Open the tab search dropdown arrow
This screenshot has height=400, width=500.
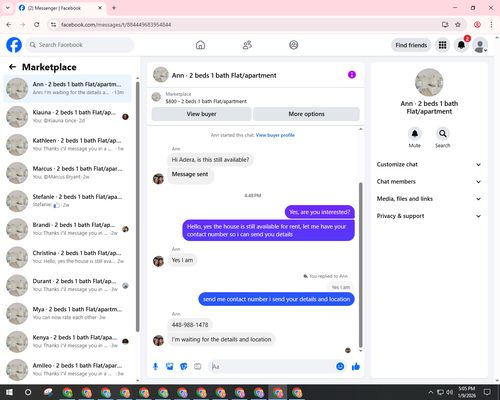pyautogui.click(x=8, y=8)
